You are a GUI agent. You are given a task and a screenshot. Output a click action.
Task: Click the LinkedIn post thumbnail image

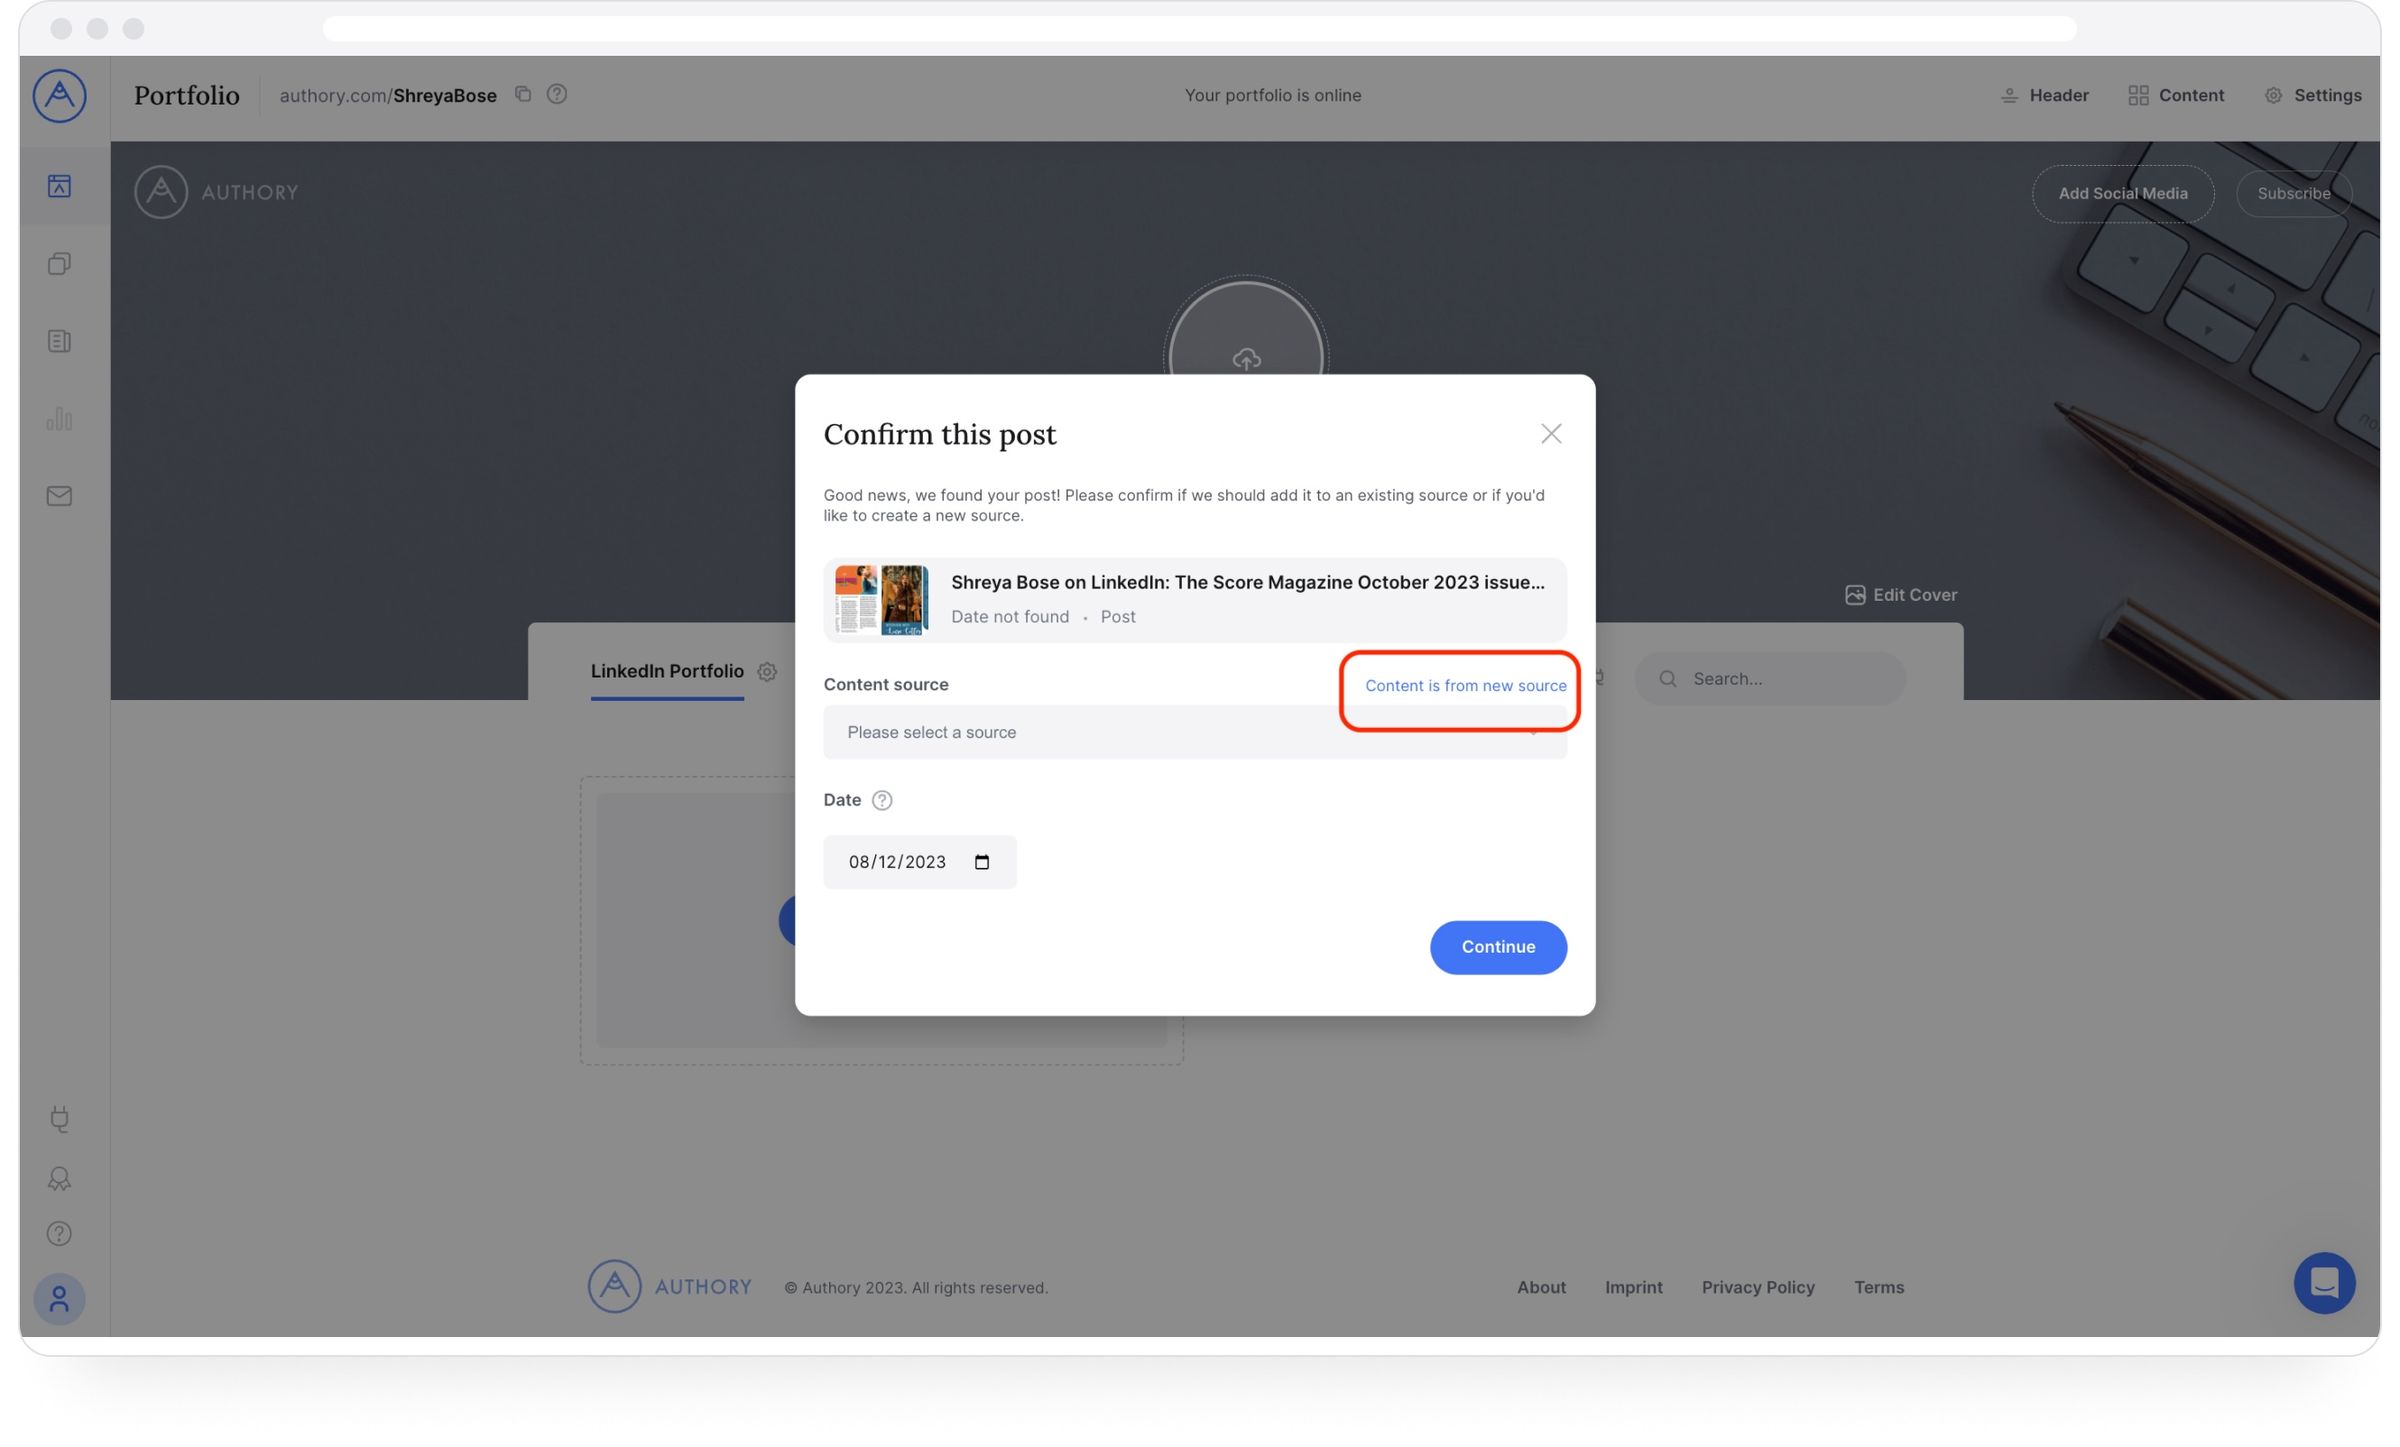[x=881, y=600]
